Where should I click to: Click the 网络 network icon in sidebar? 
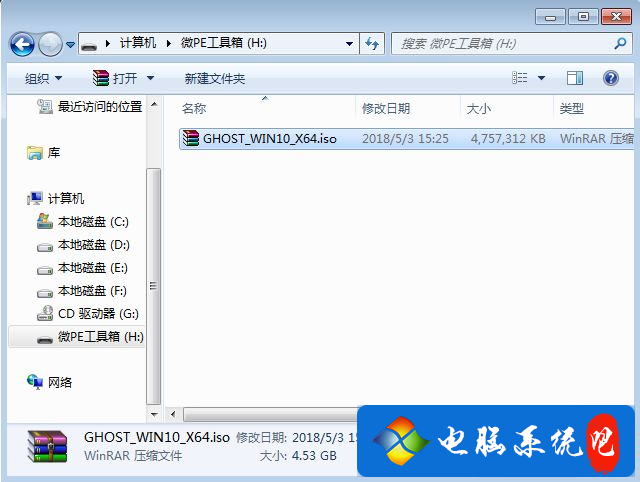(35, 382)
